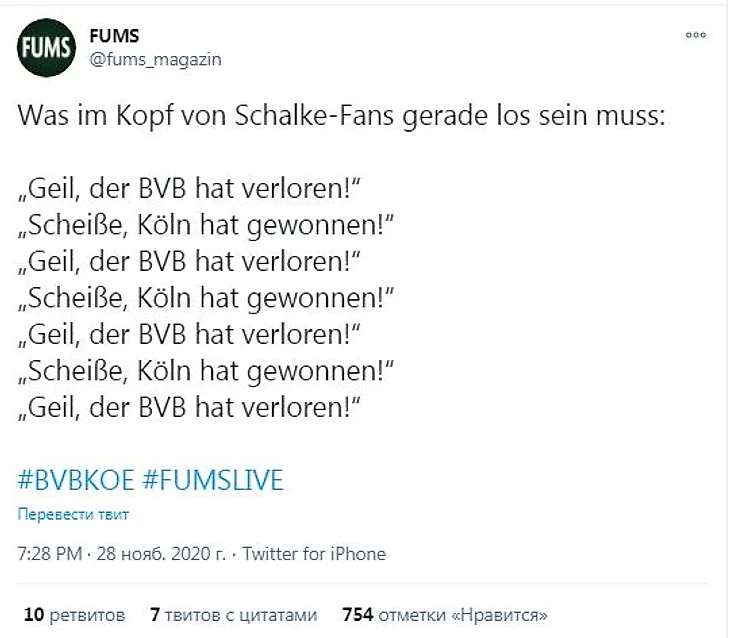This screenshot has height=638, width=730.
Task: Open the tweet's three-dot more menu
Action: pyautogui.click(x=695, y=35)
